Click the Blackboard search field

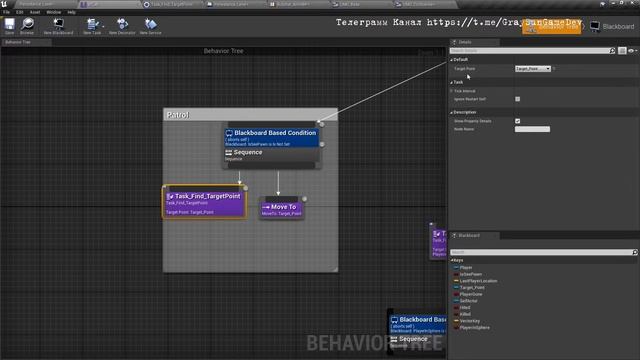[541, 252]
